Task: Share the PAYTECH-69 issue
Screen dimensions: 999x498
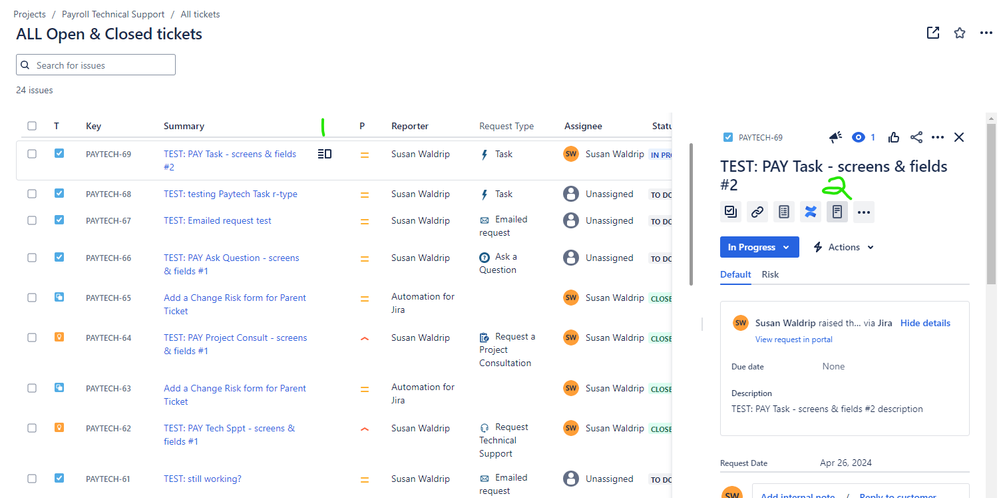Action: point(916,137)
